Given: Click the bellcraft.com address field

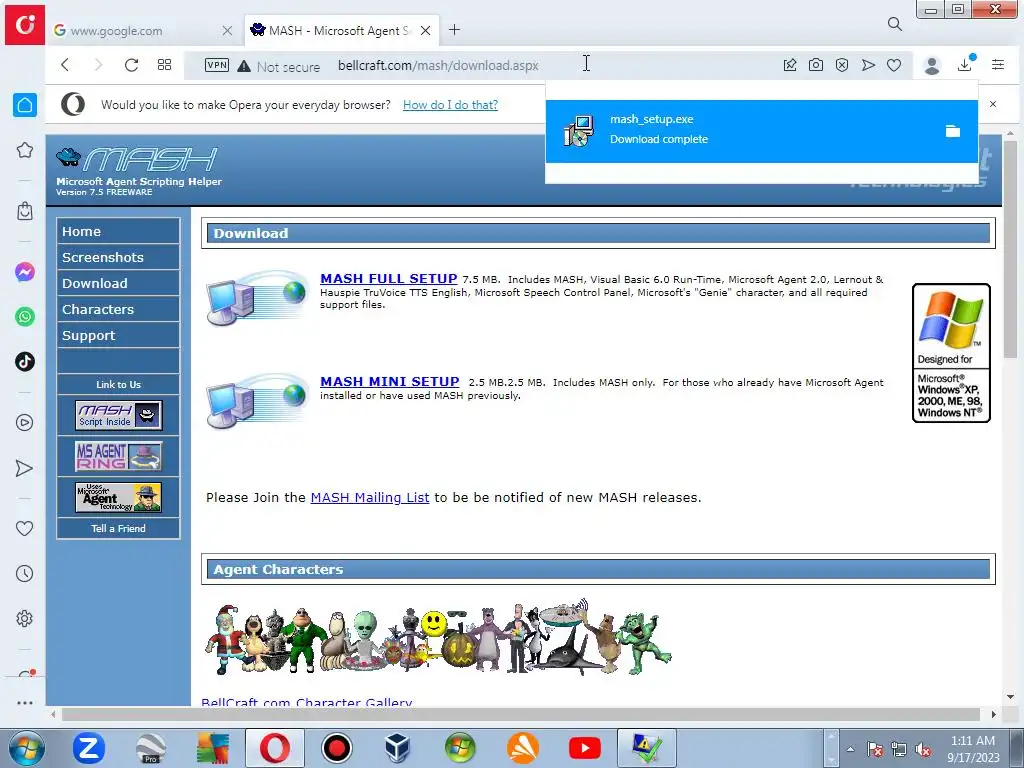Looking at the screenshot, I should point(438,65).
